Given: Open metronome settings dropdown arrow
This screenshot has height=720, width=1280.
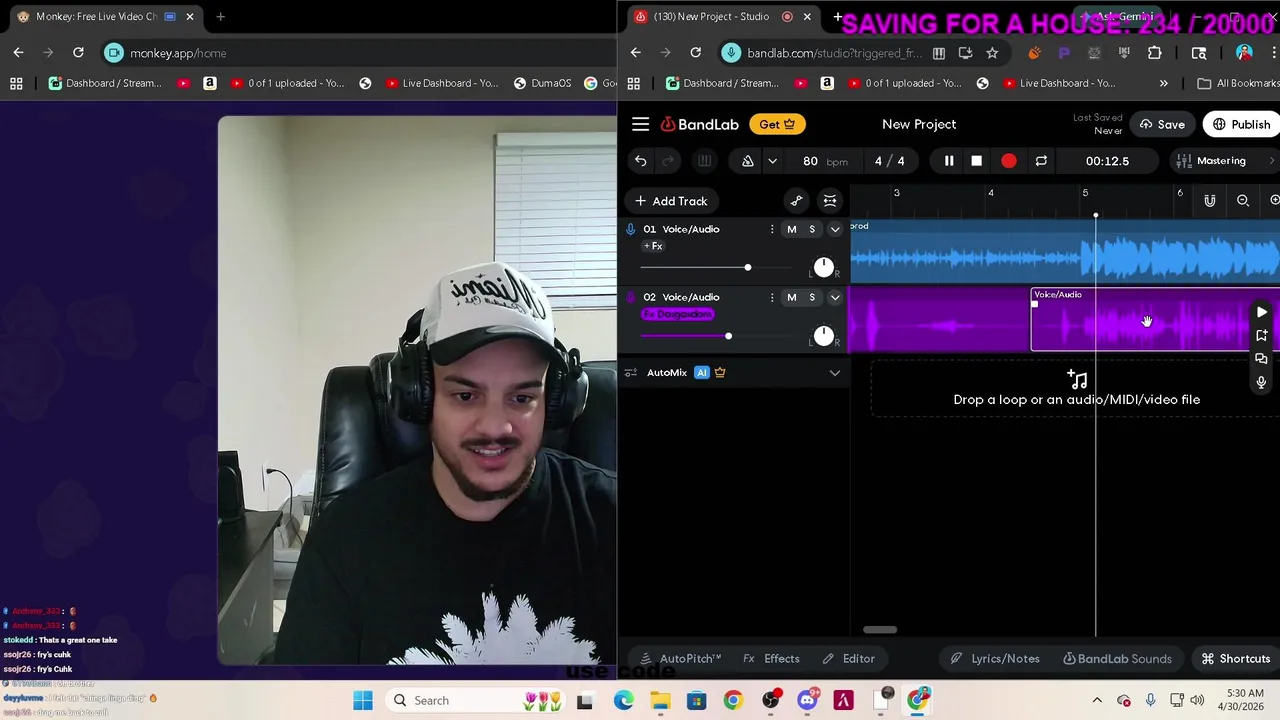Looking at the screenshot, I should [x=772, y=161].
